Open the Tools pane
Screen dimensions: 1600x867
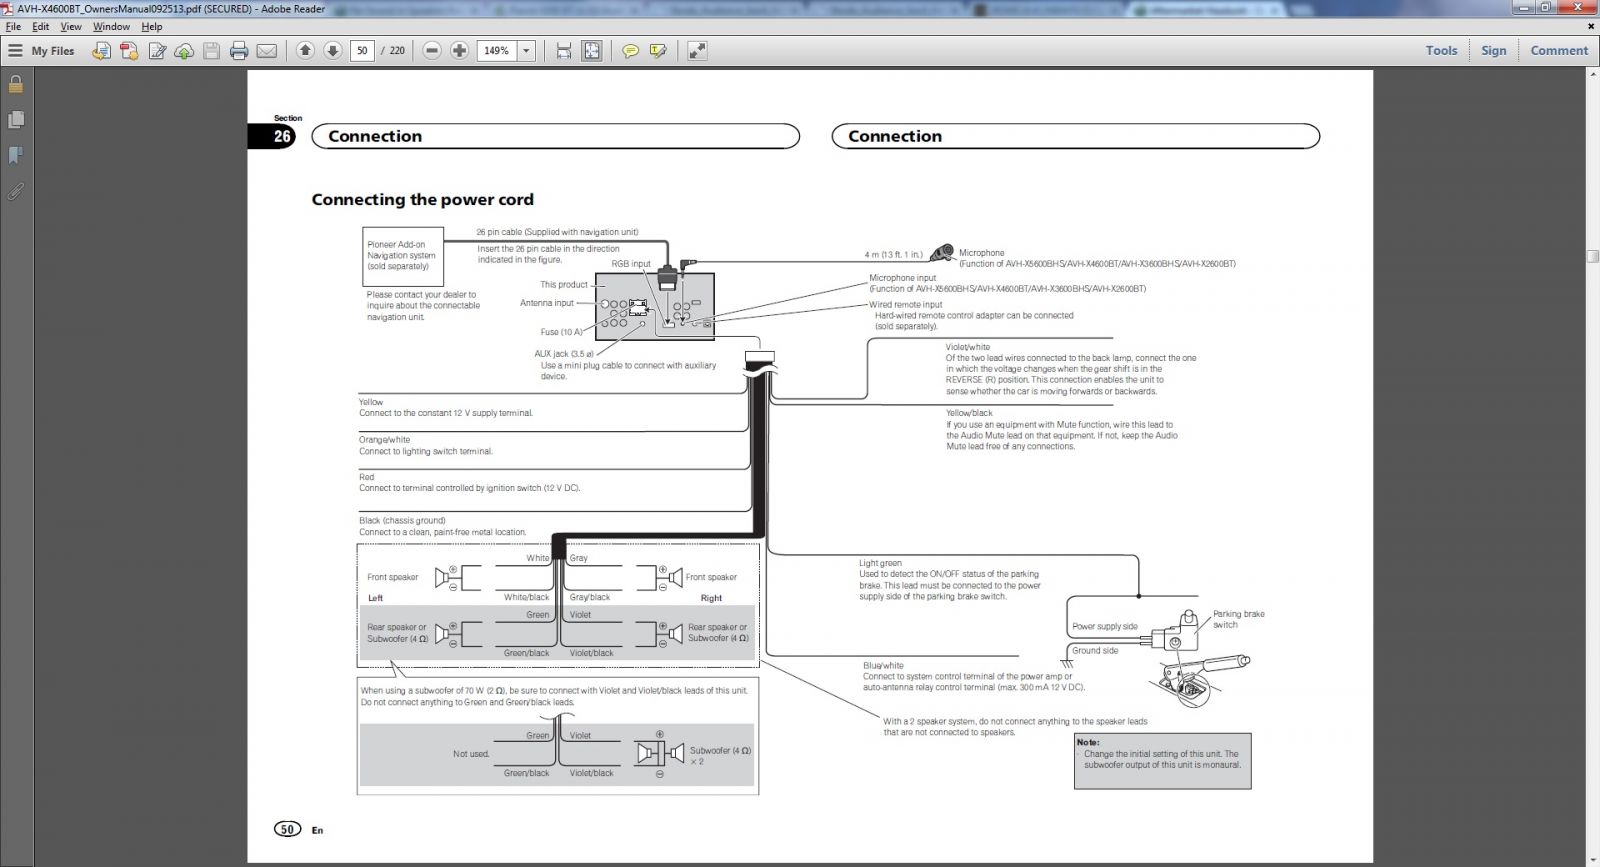tap(1441, 50)
